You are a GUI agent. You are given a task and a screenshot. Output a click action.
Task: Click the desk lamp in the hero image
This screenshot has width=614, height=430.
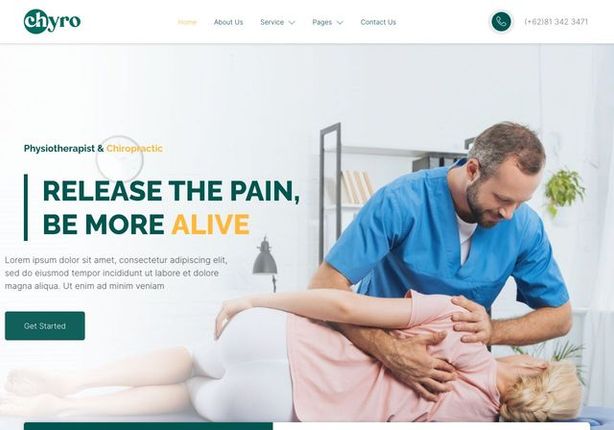(266, 263)
